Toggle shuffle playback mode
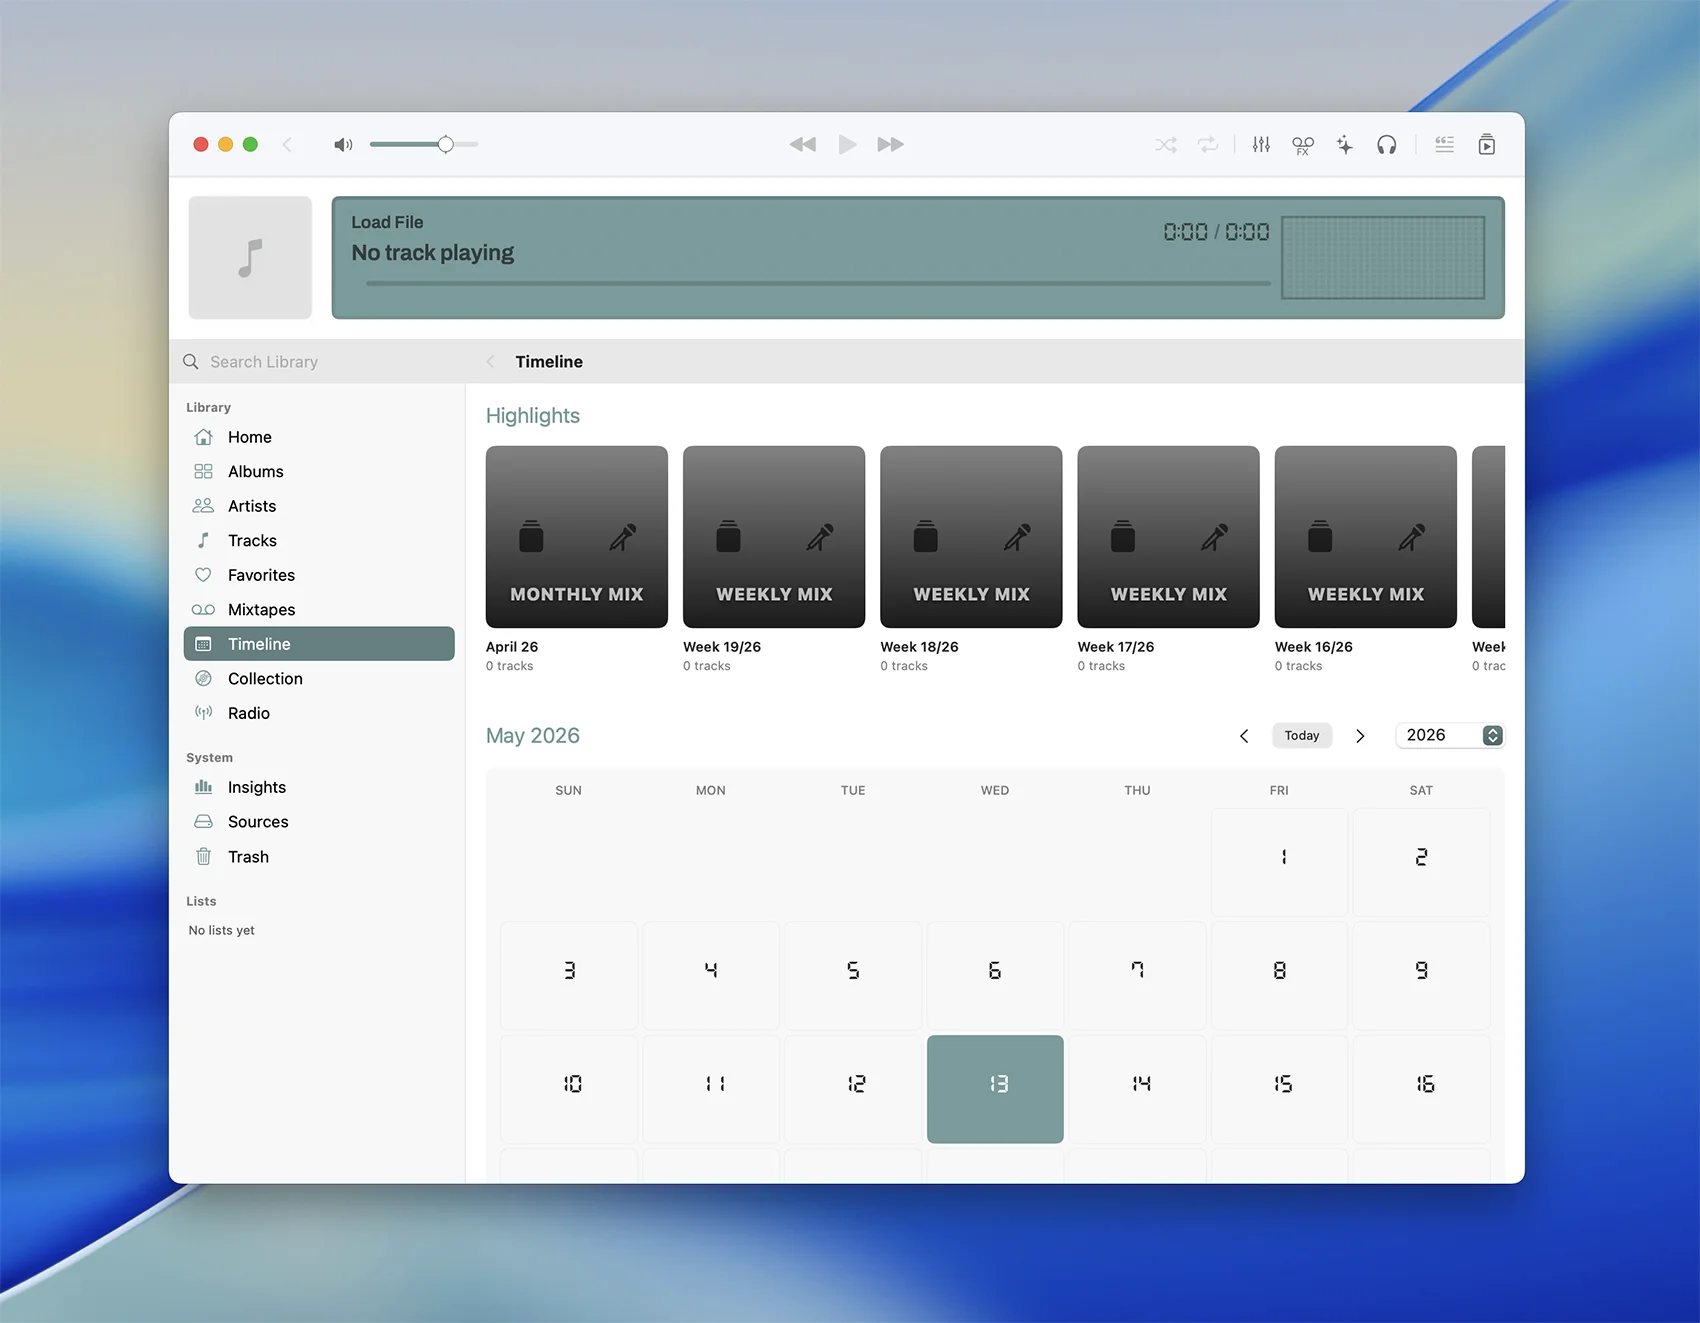This screenshot has width=1700, height=1323. (1166, 145)
